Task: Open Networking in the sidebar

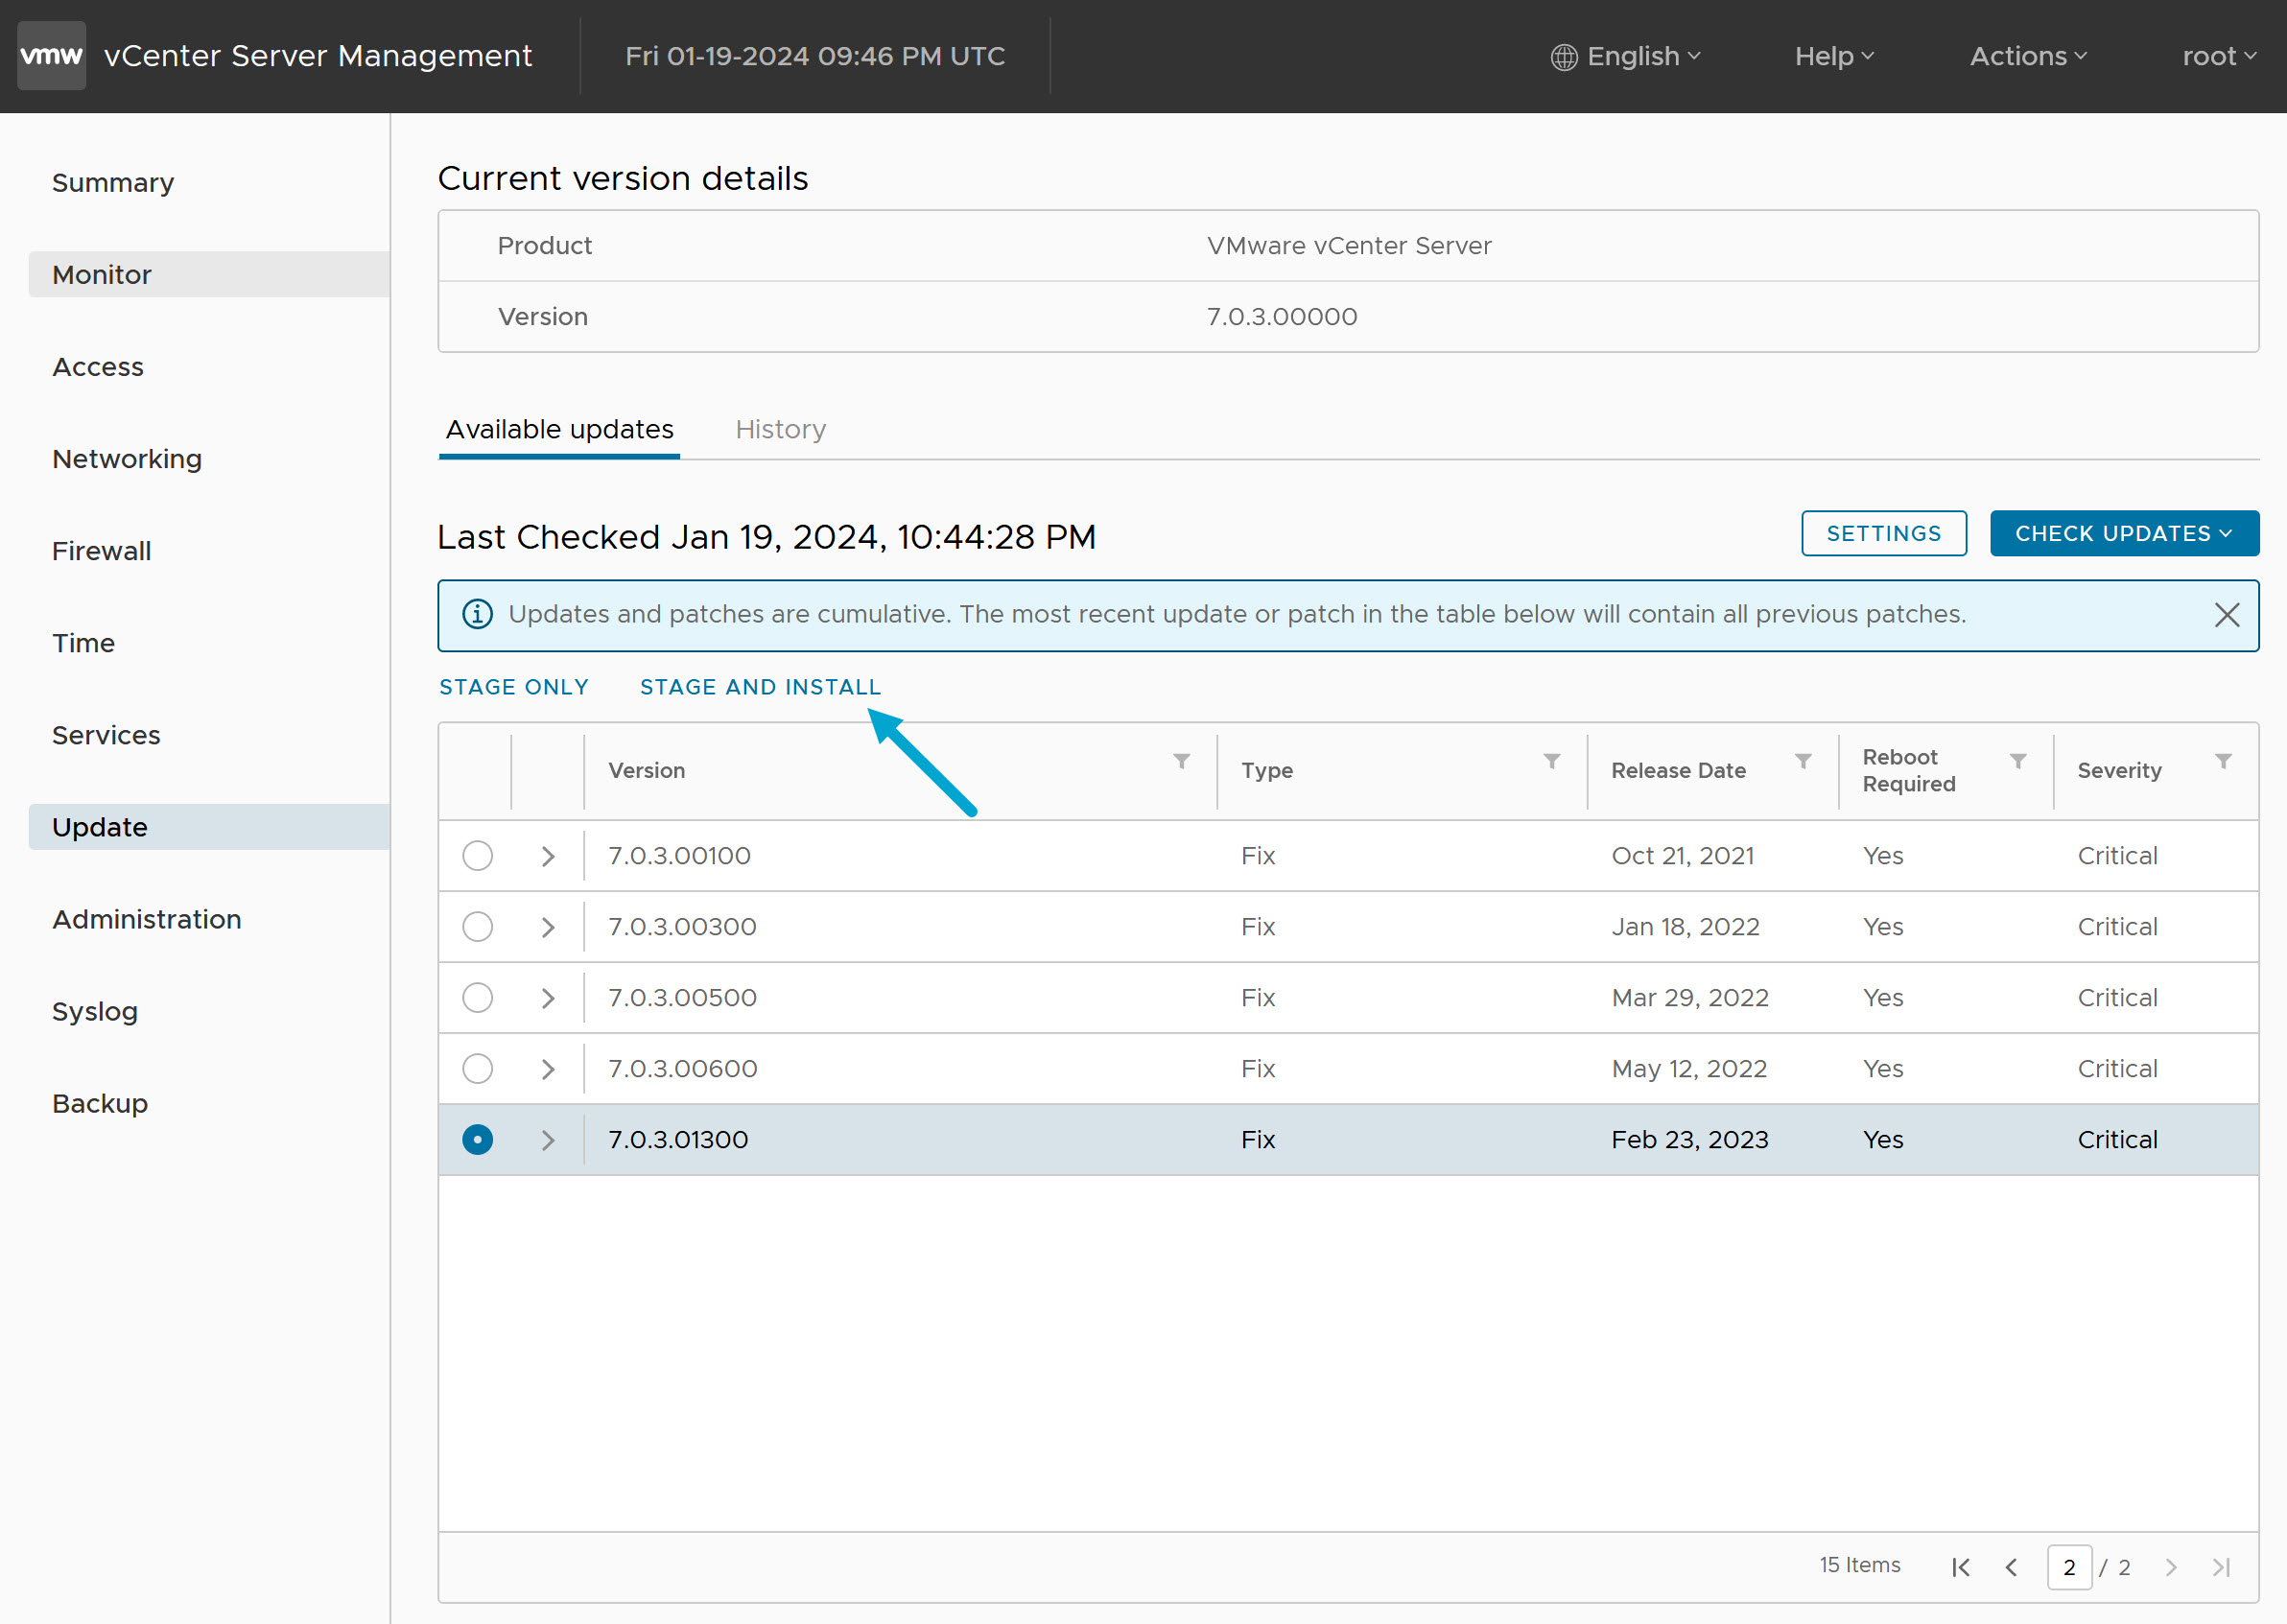Action: 126,458
